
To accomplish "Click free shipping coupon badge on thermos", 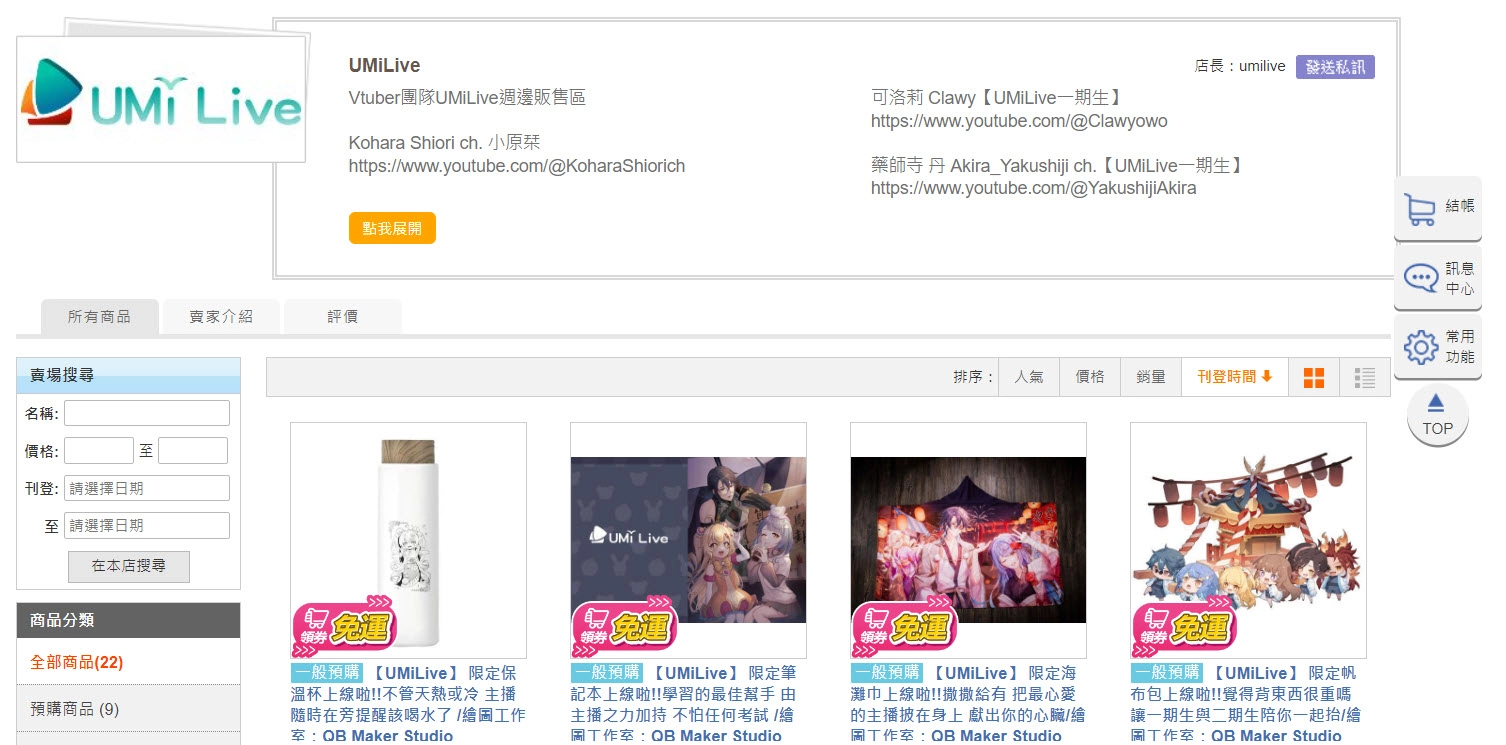I will tap(344, 627).
